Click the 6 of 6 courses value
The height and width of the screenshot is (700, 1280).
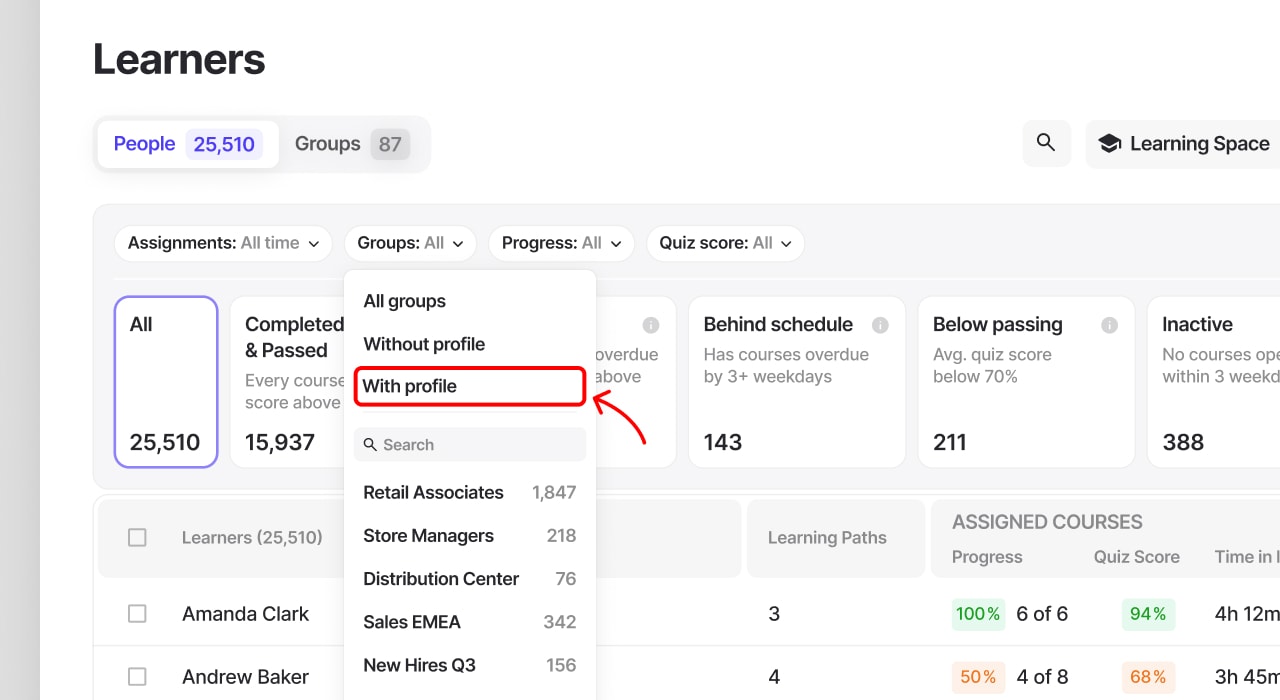point(1042,614)
